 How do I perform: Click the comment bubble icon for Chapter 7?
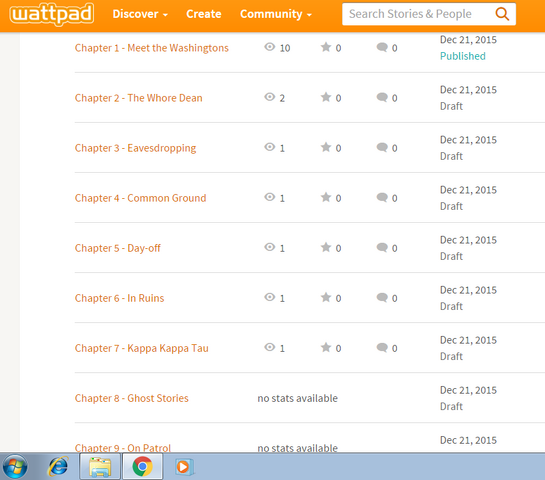coord(382,347)
